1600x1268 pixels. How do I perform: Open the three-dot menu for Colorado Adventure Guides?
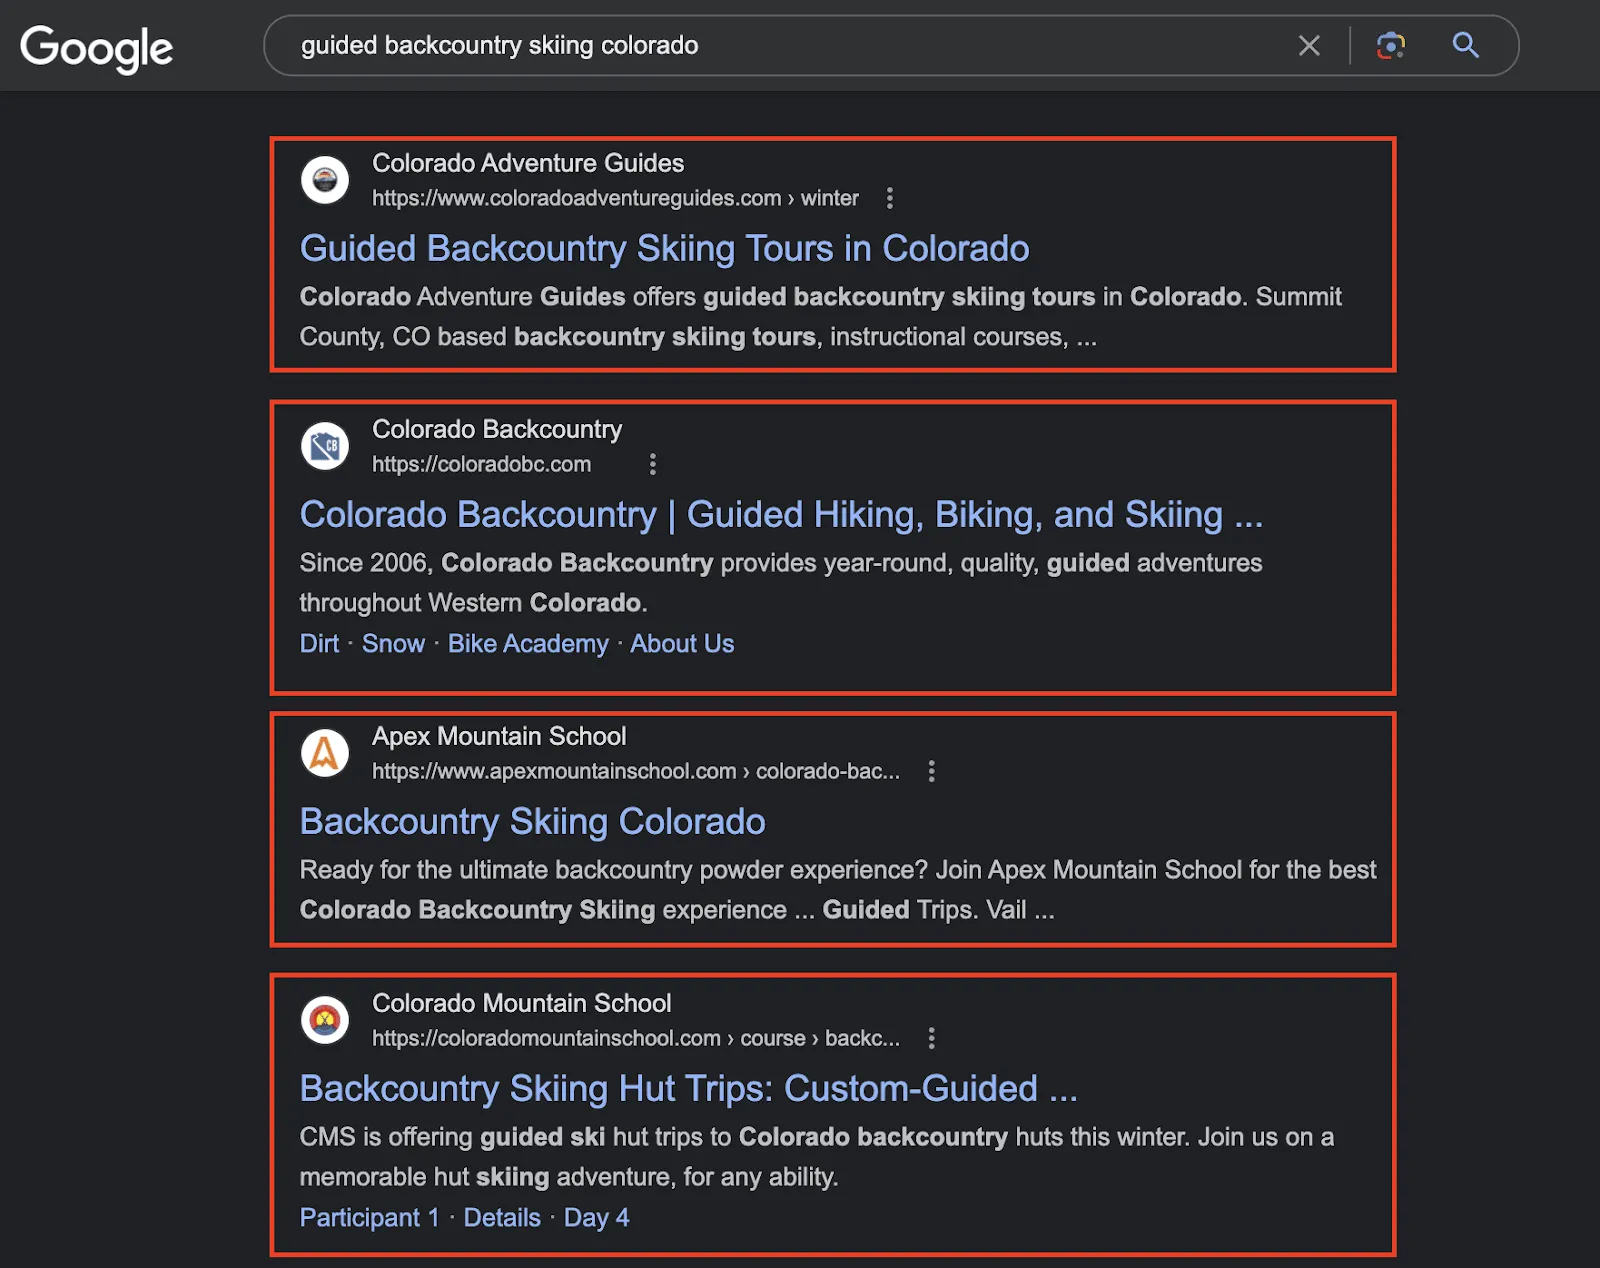pos(889,198)
